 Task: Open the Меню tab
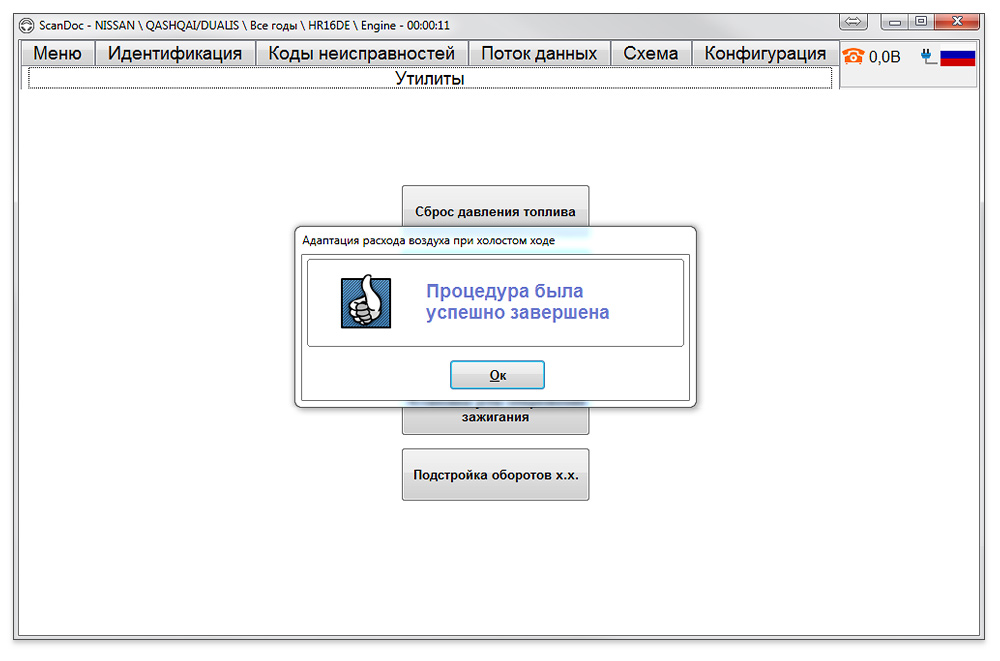pos(57,53)
